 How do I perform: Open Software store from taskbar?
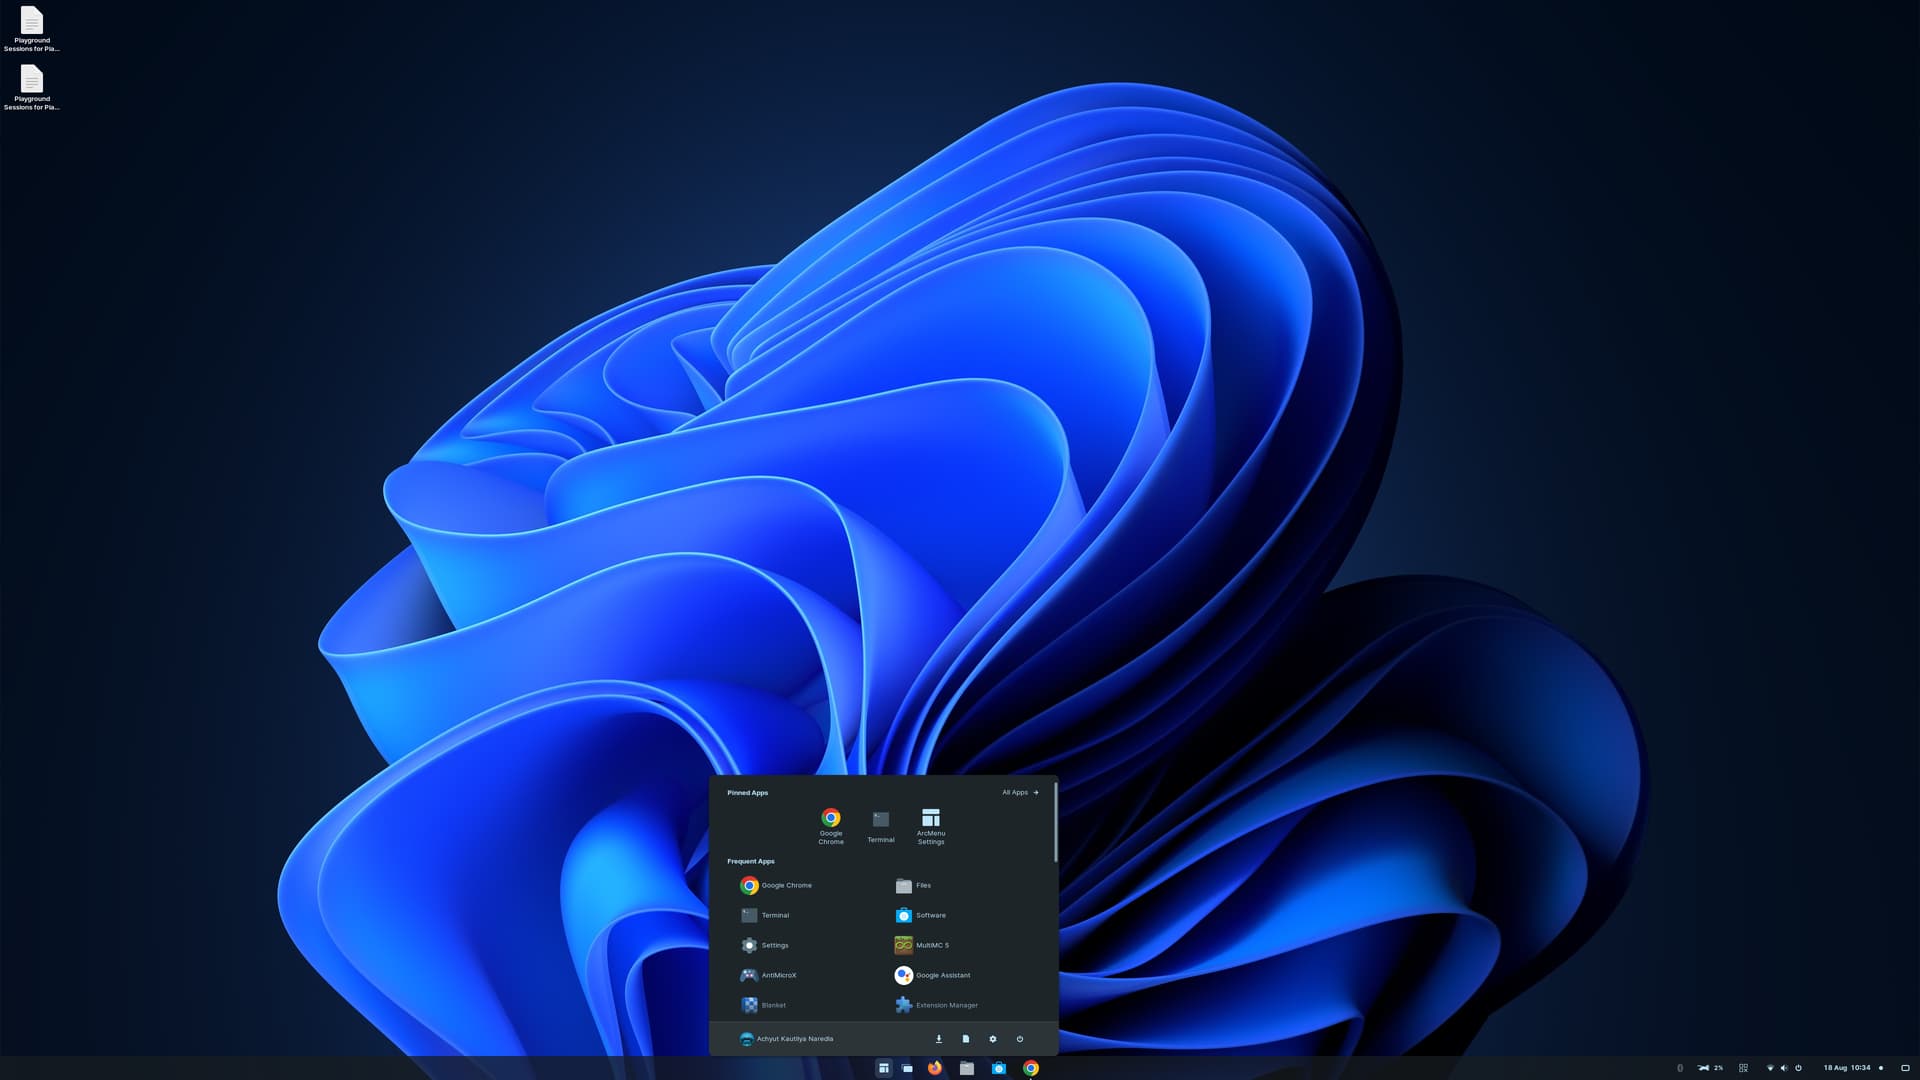(x=999, y=1068)
